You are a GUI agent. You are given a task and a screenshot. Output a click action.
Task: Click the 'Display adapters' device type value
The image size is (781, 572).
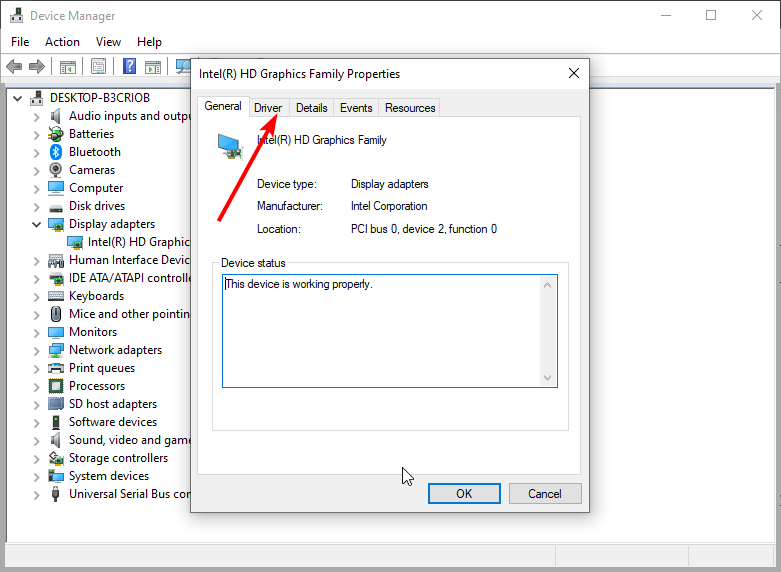(x=390, y=184)
